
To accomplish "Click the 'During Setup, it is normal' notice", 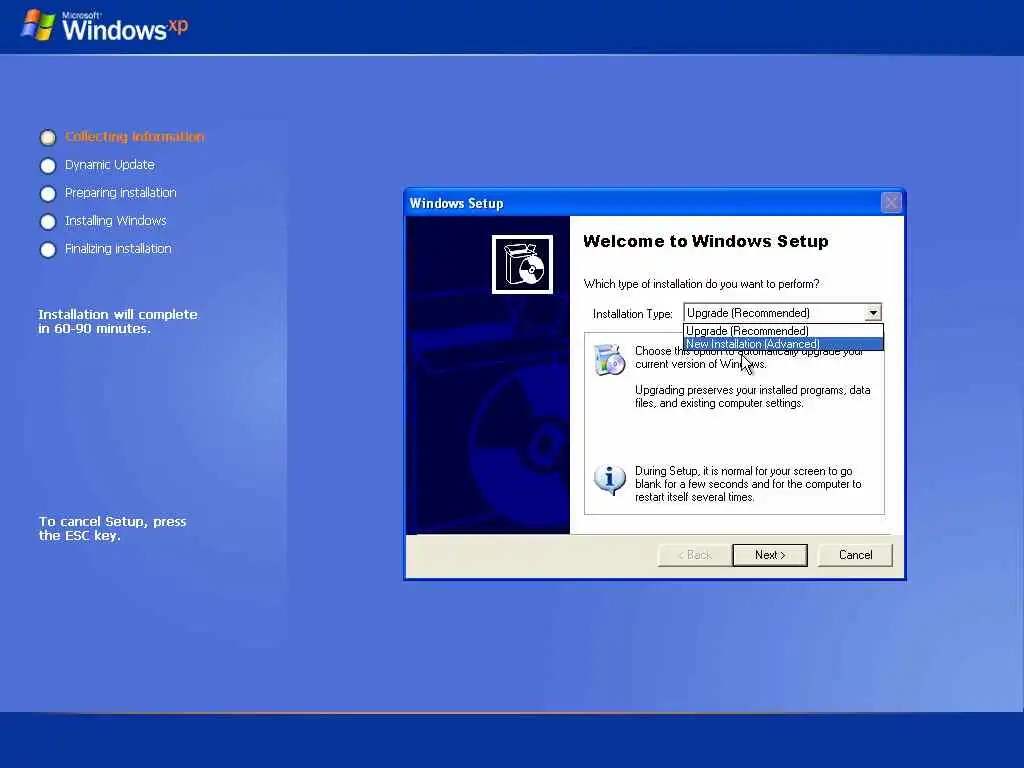I will pos(748,484).
